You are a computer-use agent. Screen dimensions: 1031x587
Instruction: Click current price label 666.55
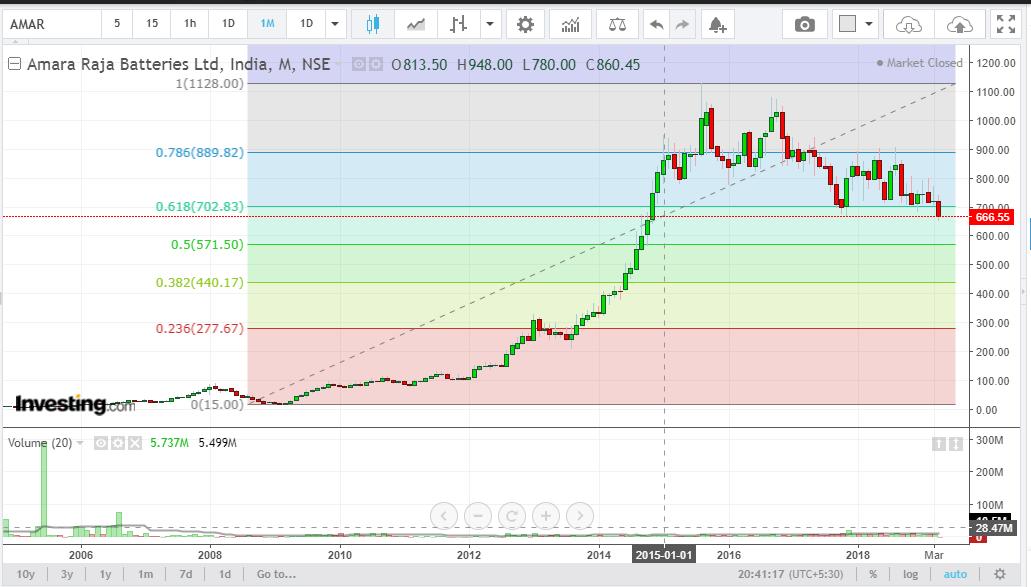[x=992, y=217]
